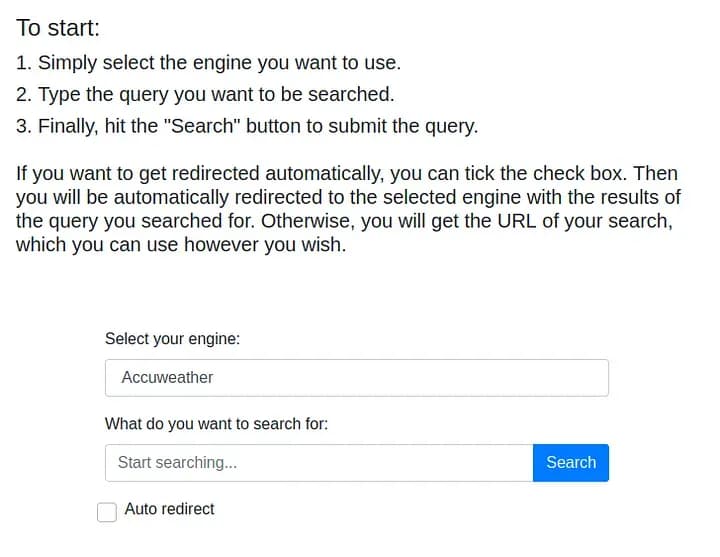Click the phrase 'tick the check box'
Viewport: 720px width, 557px height.
pyautogui.click(x=540, y=173)
